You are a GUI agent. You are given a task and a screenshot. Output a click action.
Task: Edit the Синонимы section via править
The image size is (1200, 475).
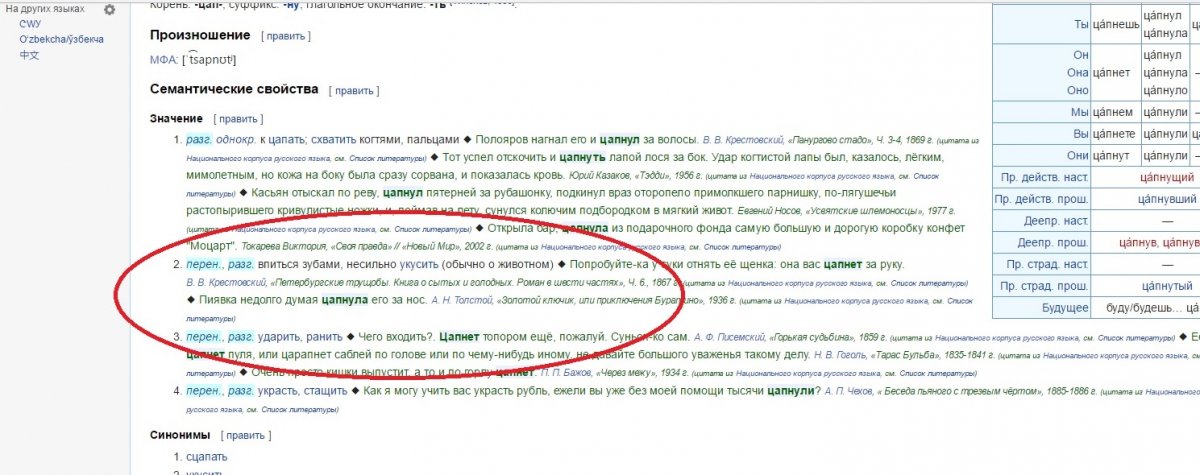pos(245,436)
